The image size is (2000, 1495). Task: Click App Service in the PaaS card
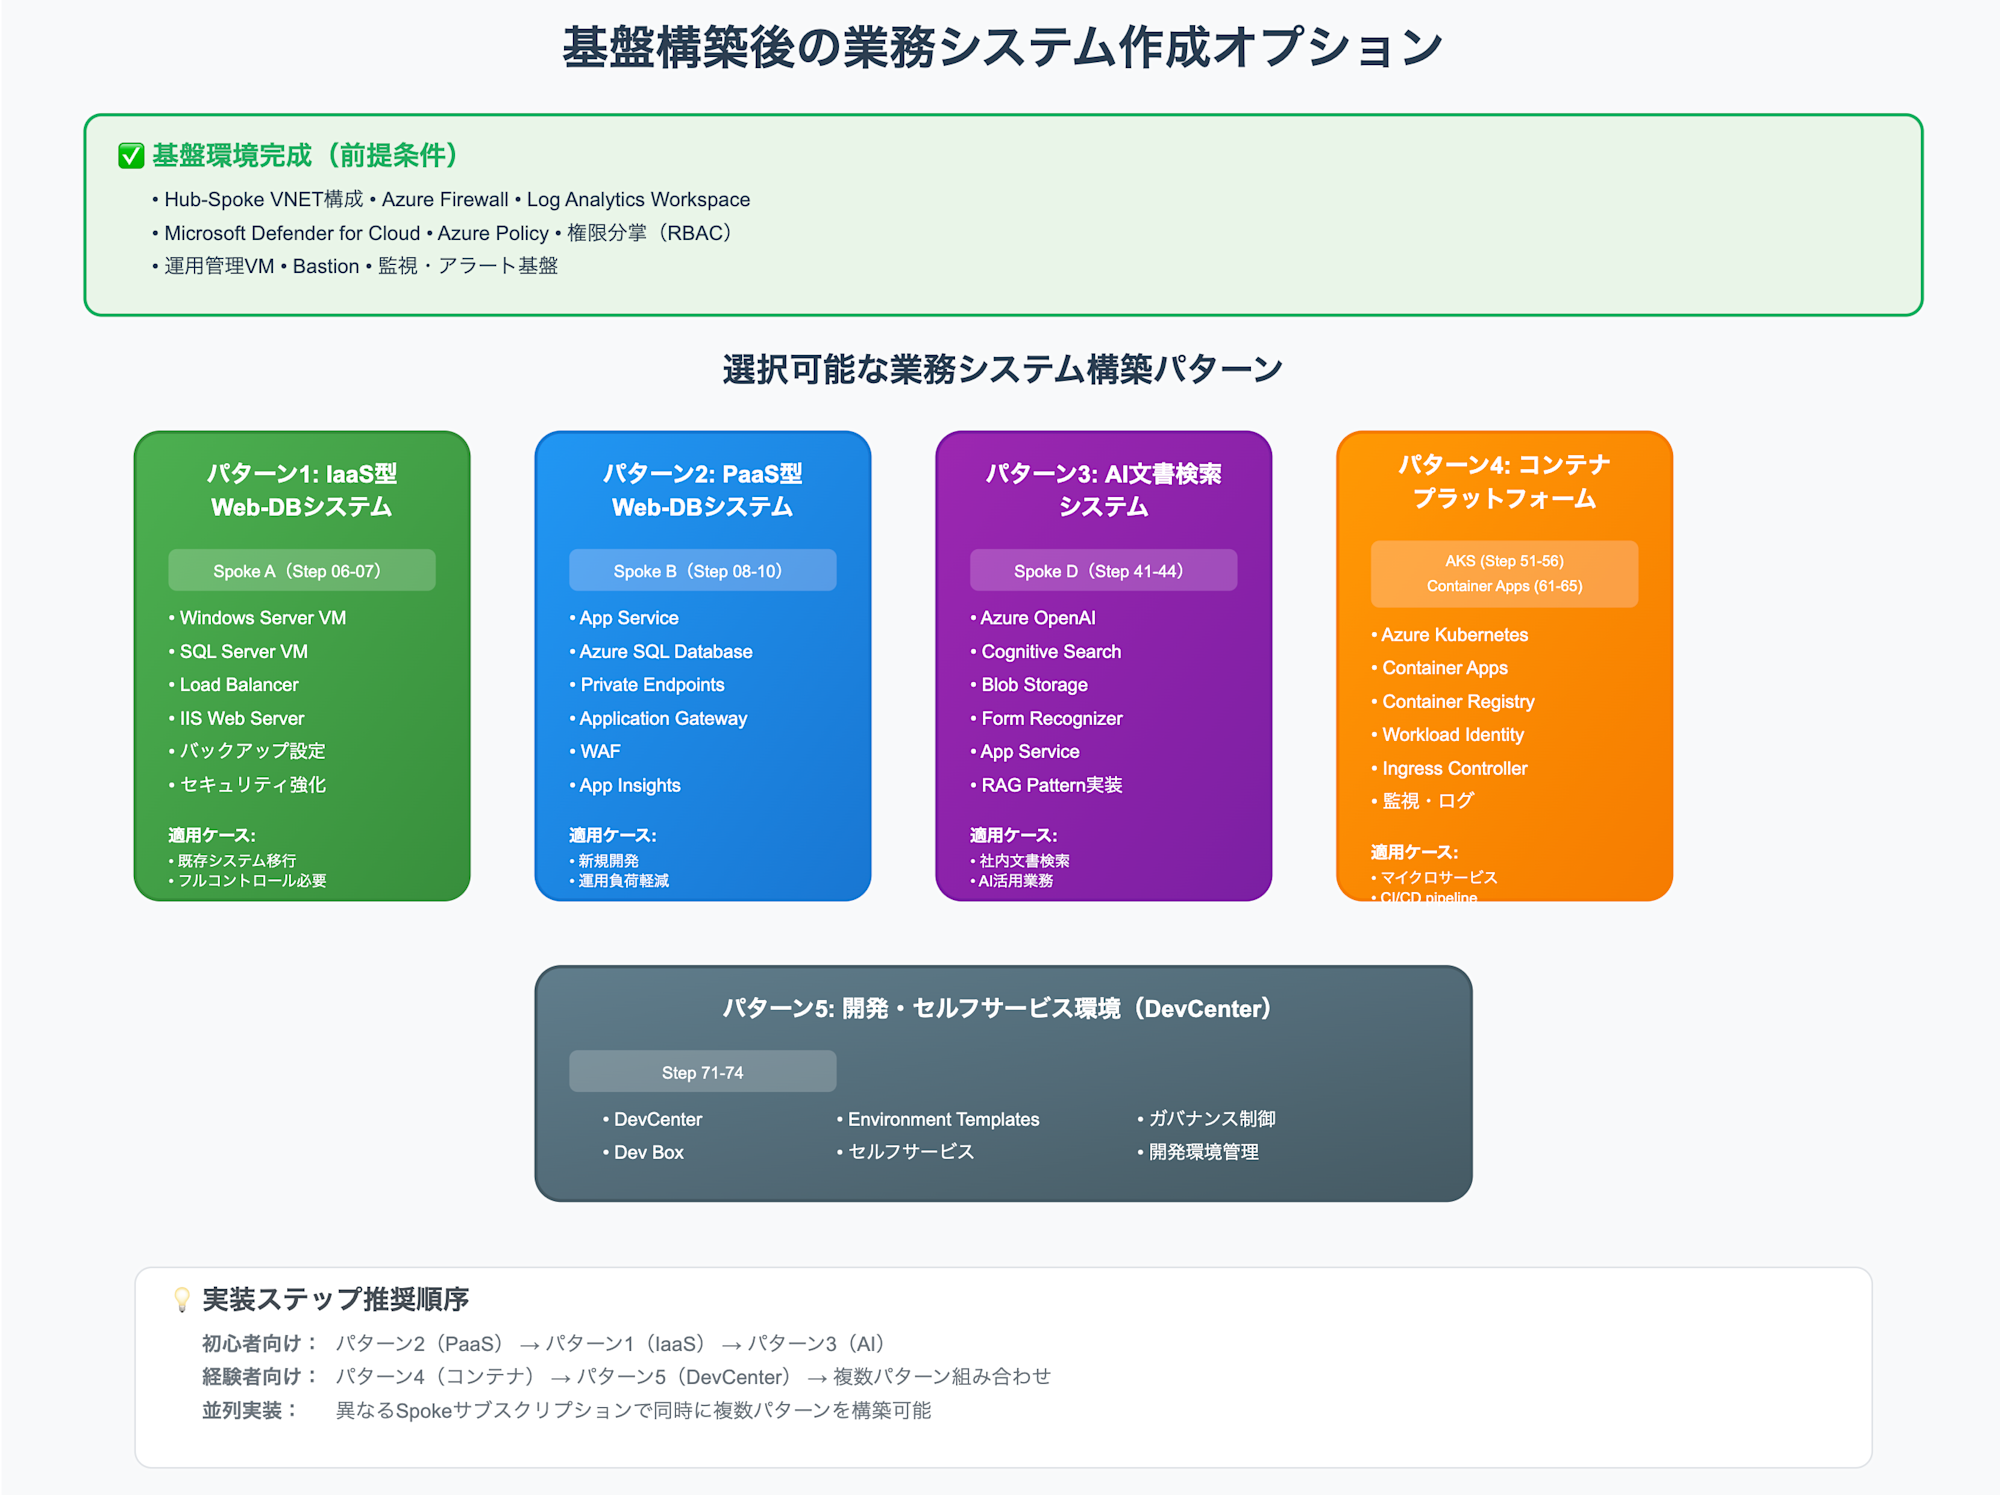[x=624, y=618]
